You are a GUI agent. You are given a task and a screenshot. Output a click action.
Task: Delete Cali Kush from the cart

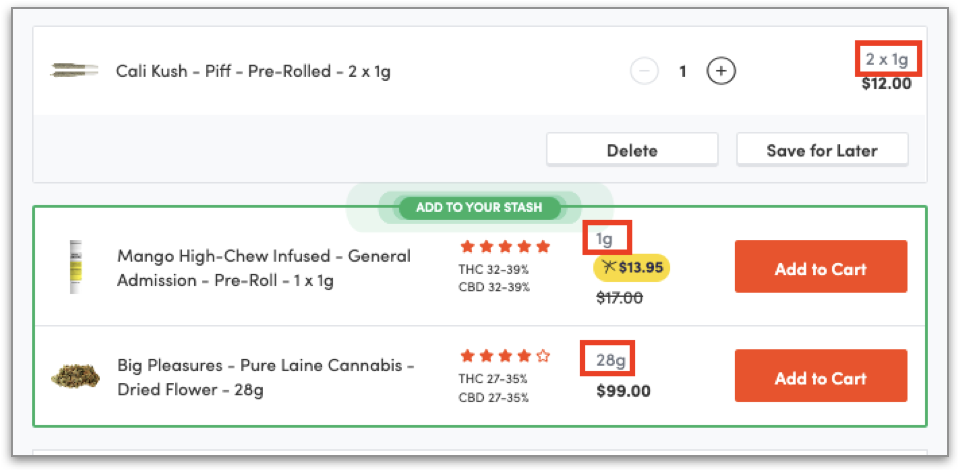point(632,150)
